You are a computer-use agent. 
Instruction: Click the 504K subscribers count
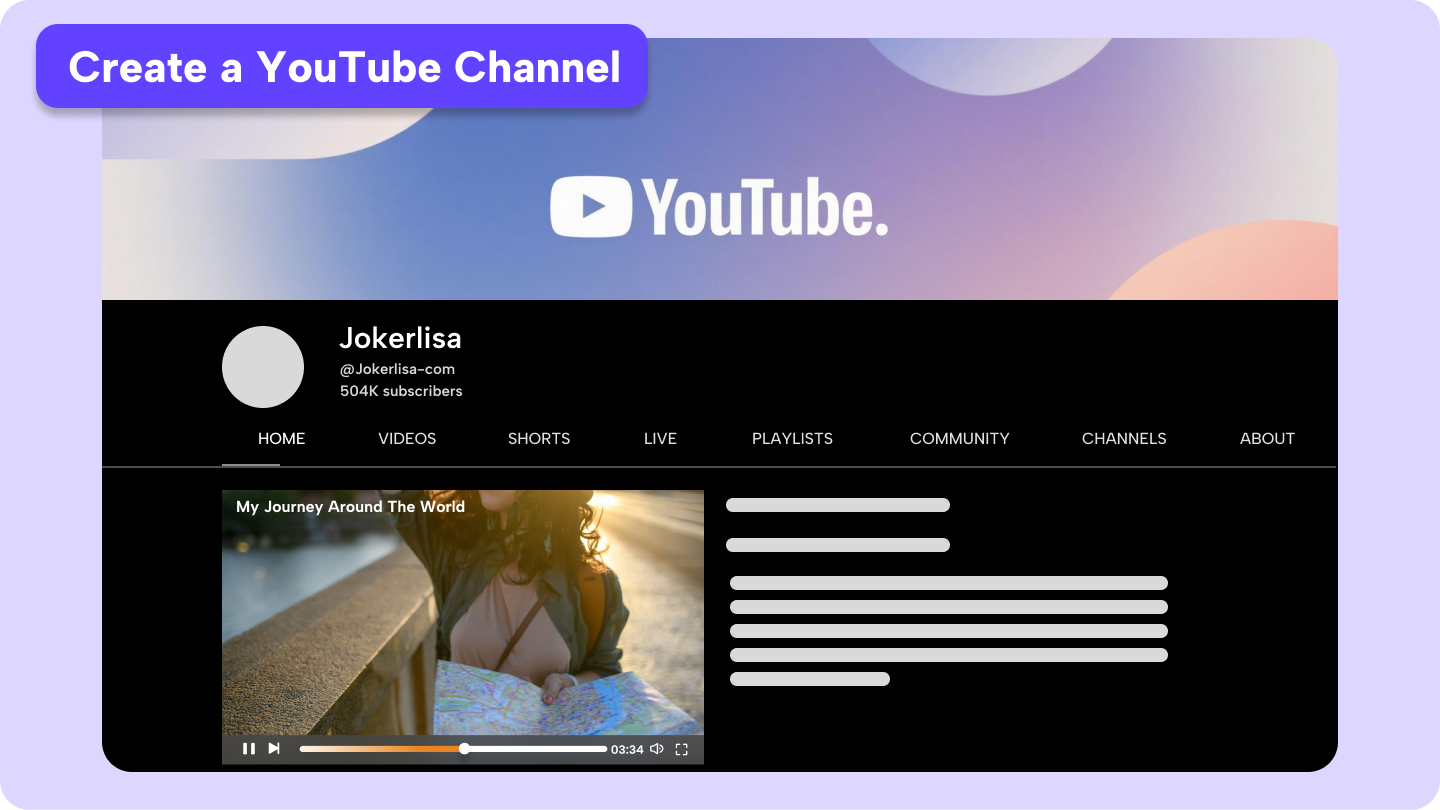tap(400, 391)
